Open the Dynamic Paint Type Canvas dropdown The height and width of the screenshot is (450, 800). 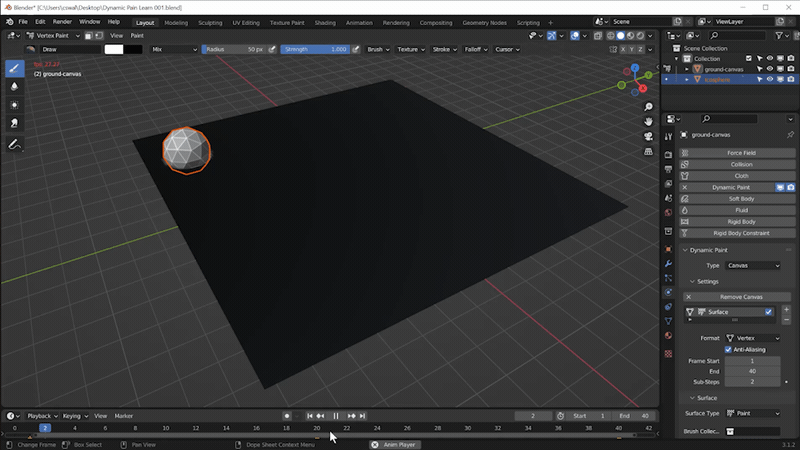pos(753,265)
